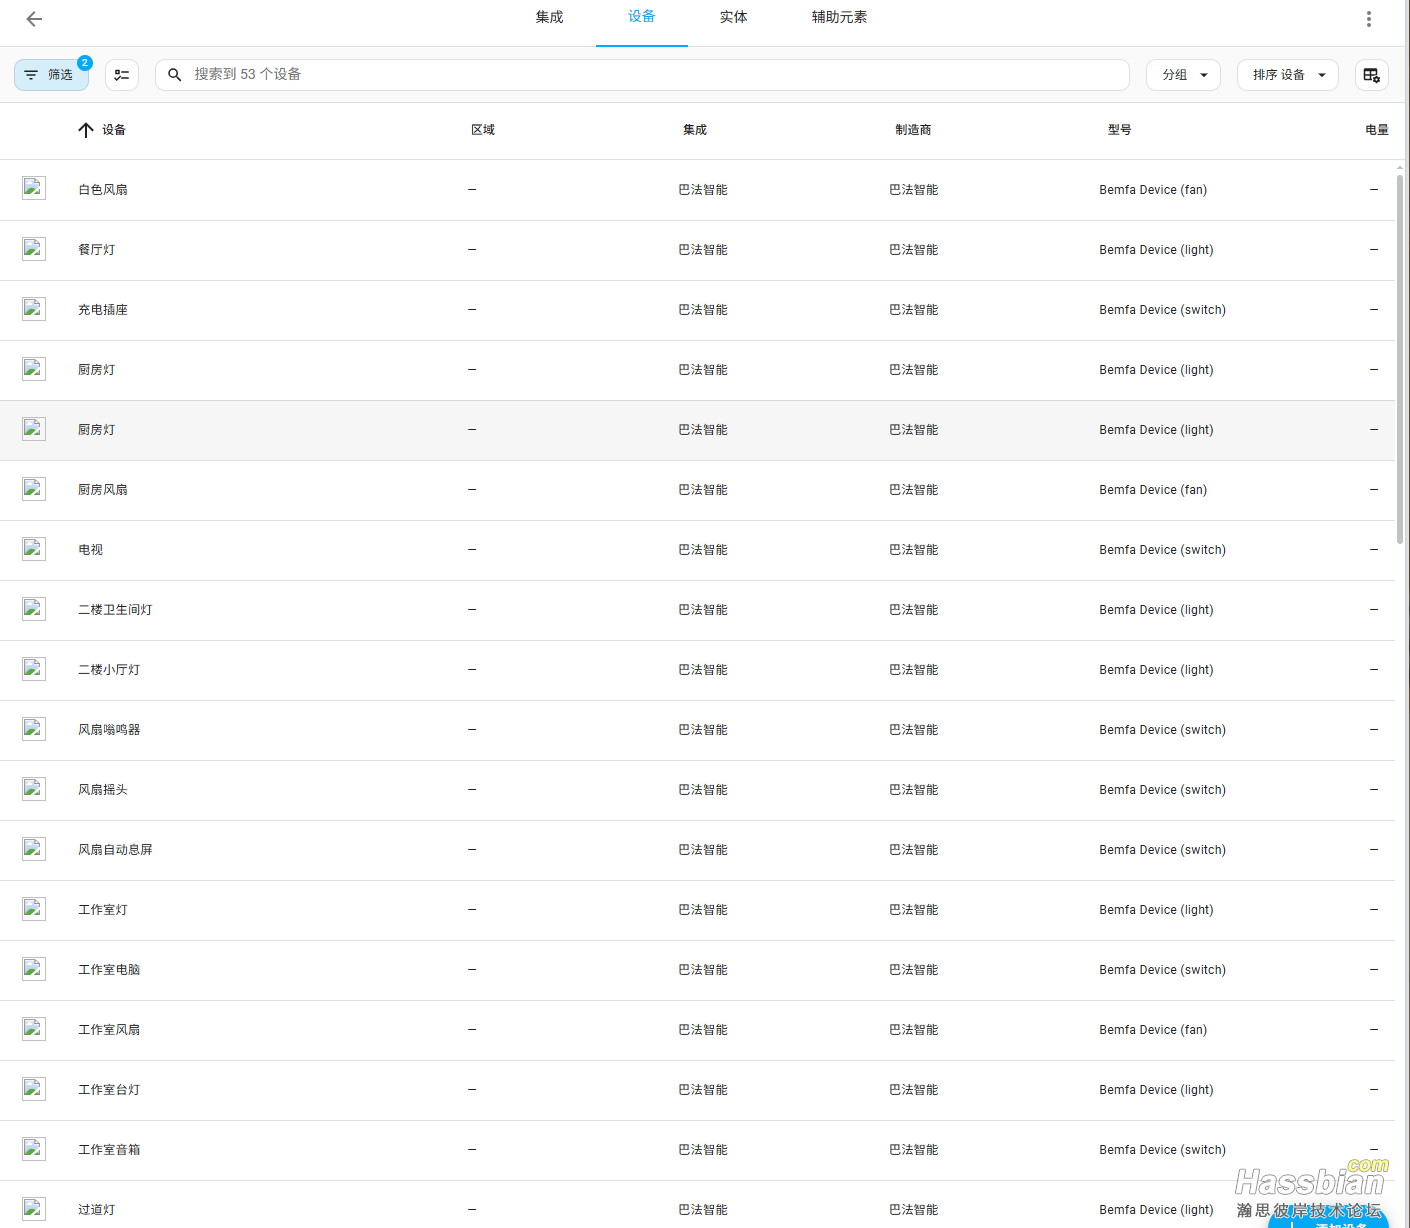This screenshot has width=1410, height=1228.
Task: Open the 风扇摇头 device
Action: click(103, 790)
